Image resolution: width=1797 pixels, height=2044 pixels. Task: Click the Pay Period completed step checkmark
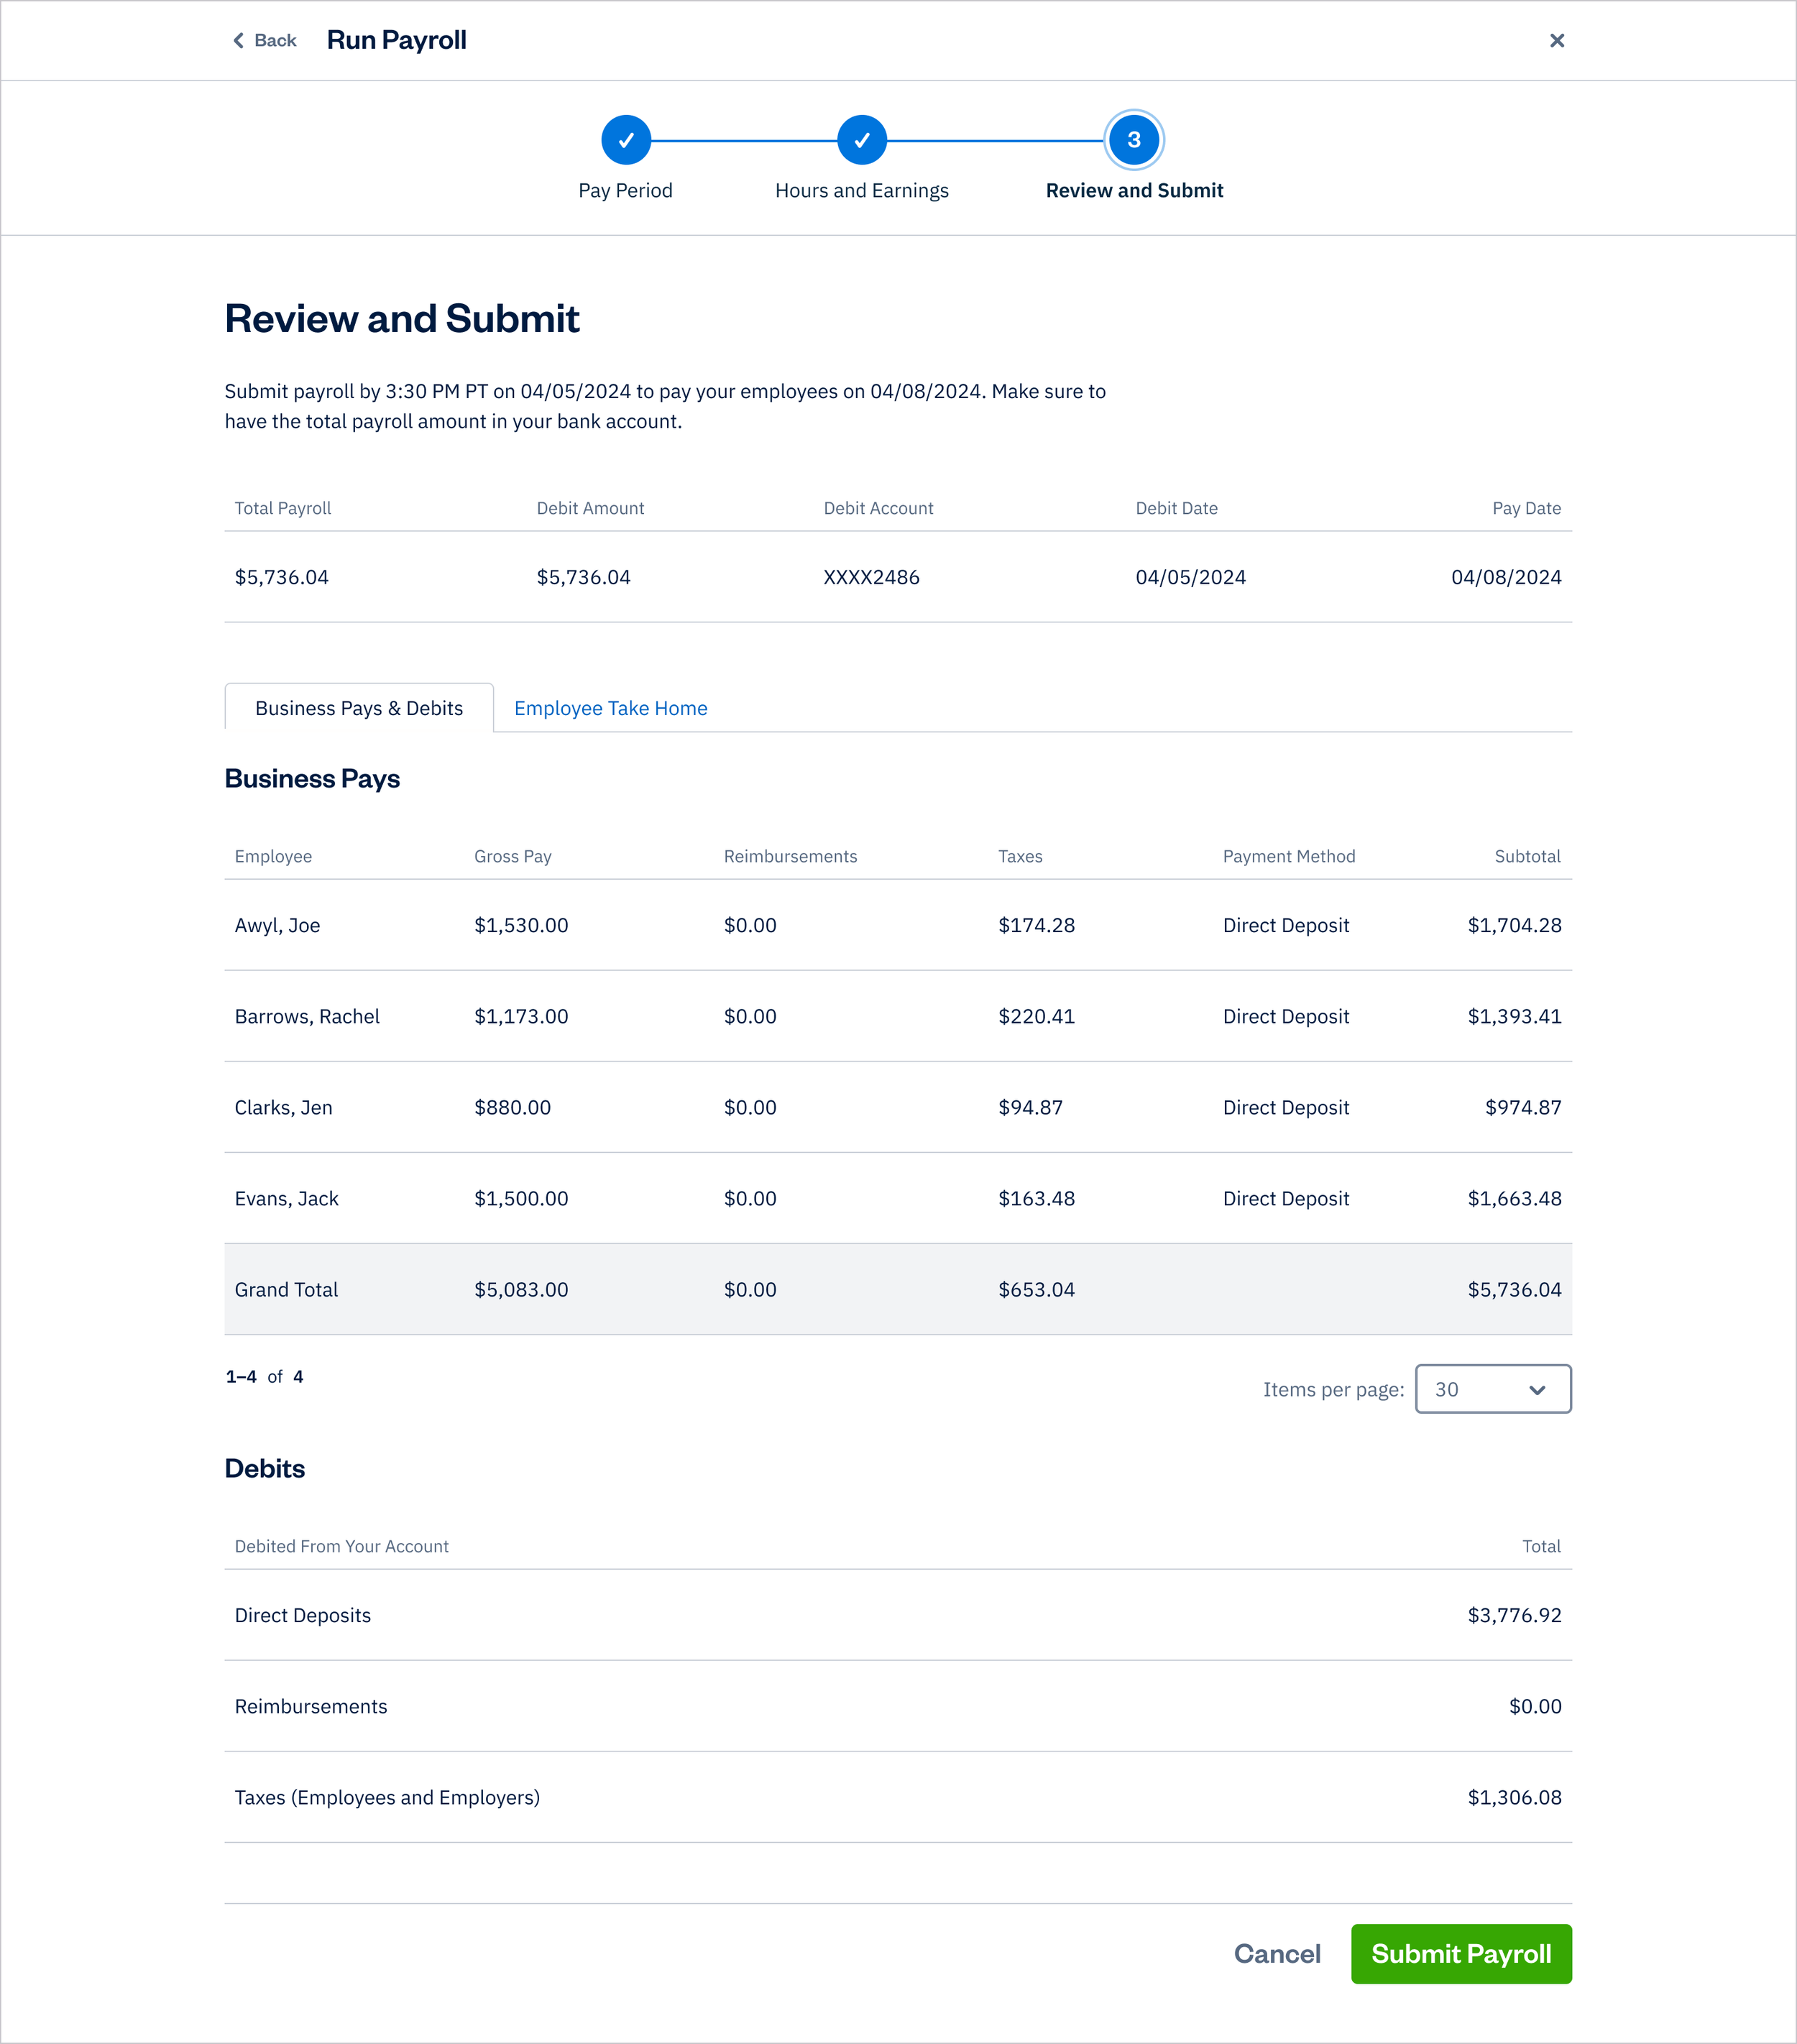click(625, 140)
